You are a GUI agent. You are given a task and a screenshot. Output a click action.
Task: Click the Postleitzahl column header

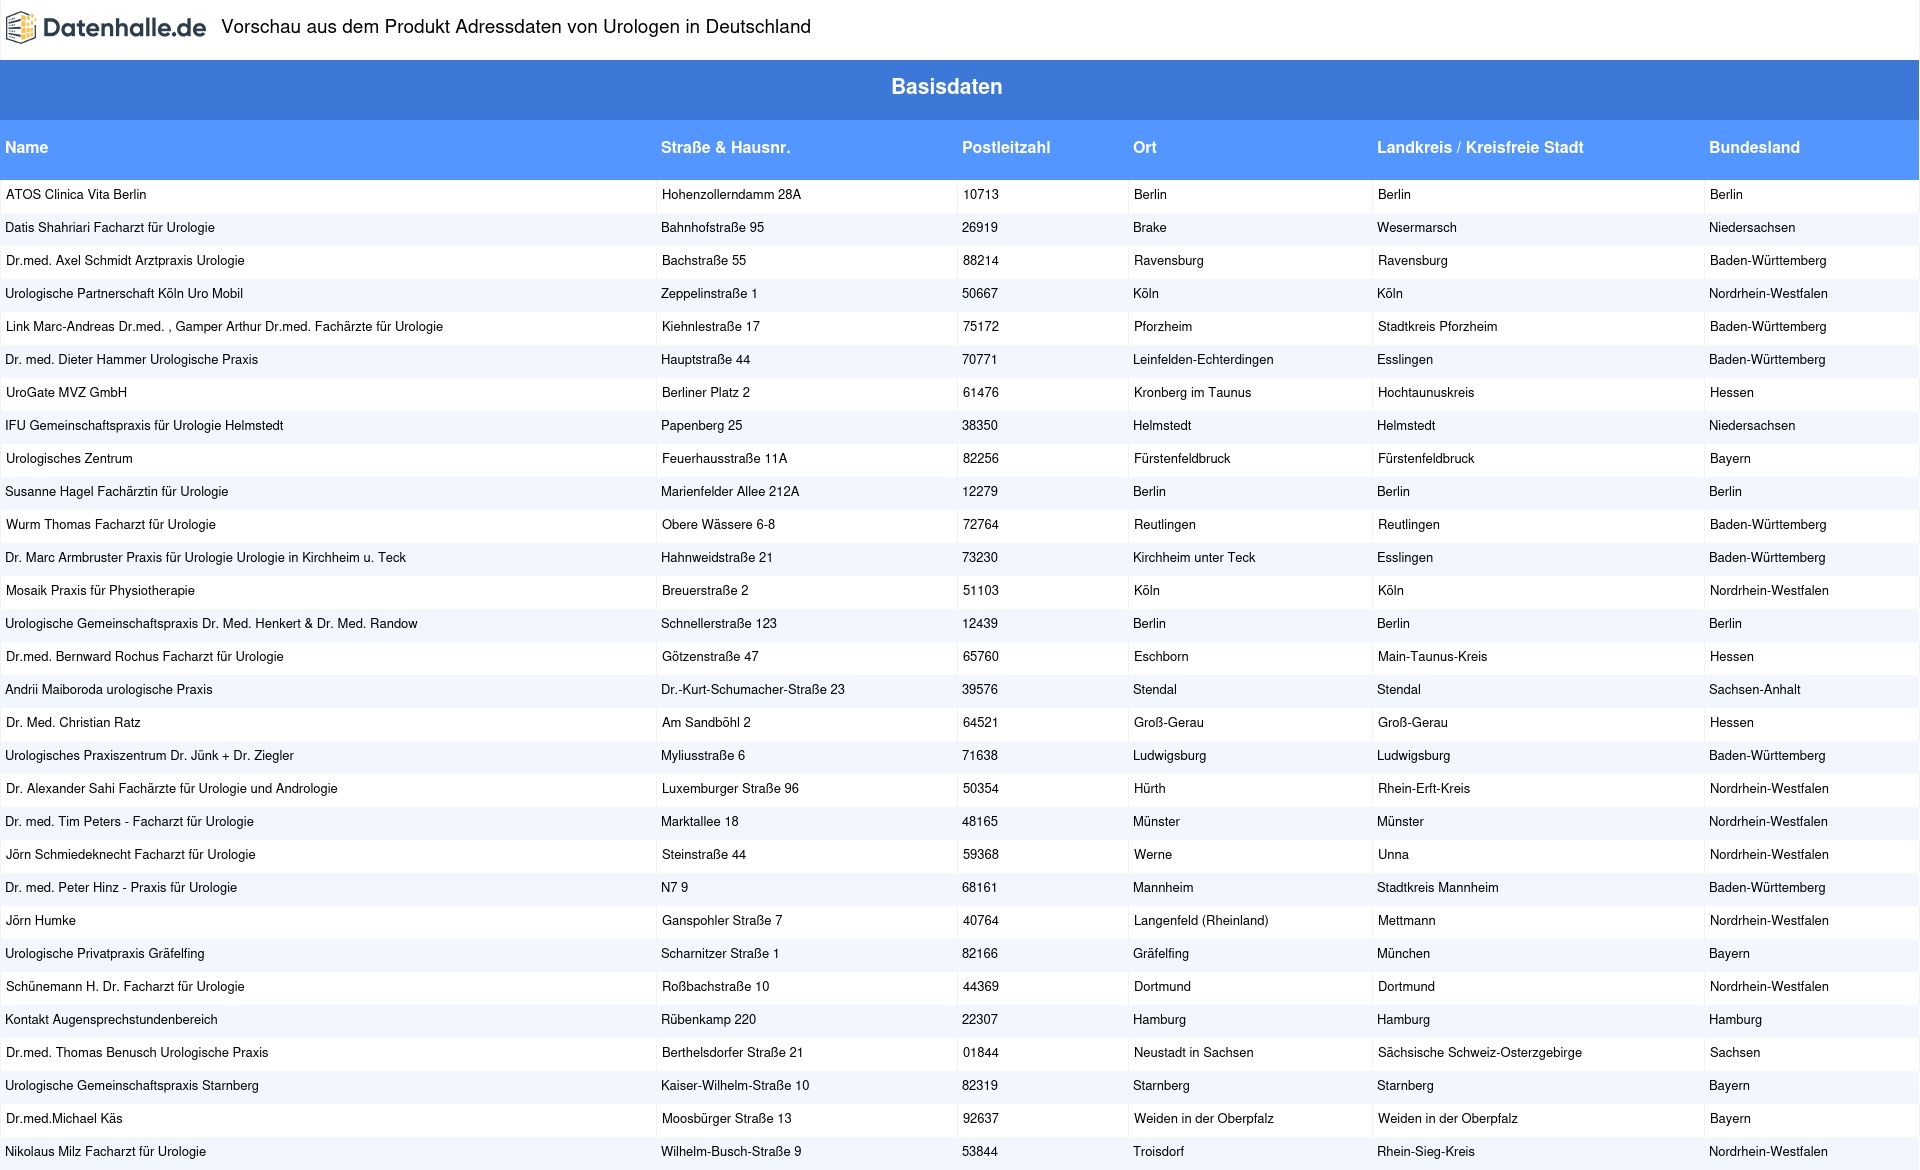click(1006, 147)
